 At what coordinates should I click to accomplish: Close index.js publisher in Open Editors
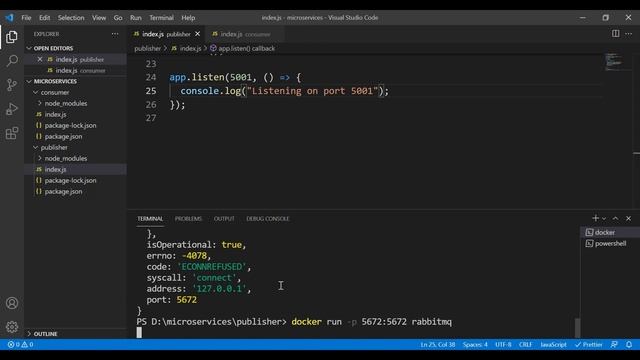click(x=40, y=60)
